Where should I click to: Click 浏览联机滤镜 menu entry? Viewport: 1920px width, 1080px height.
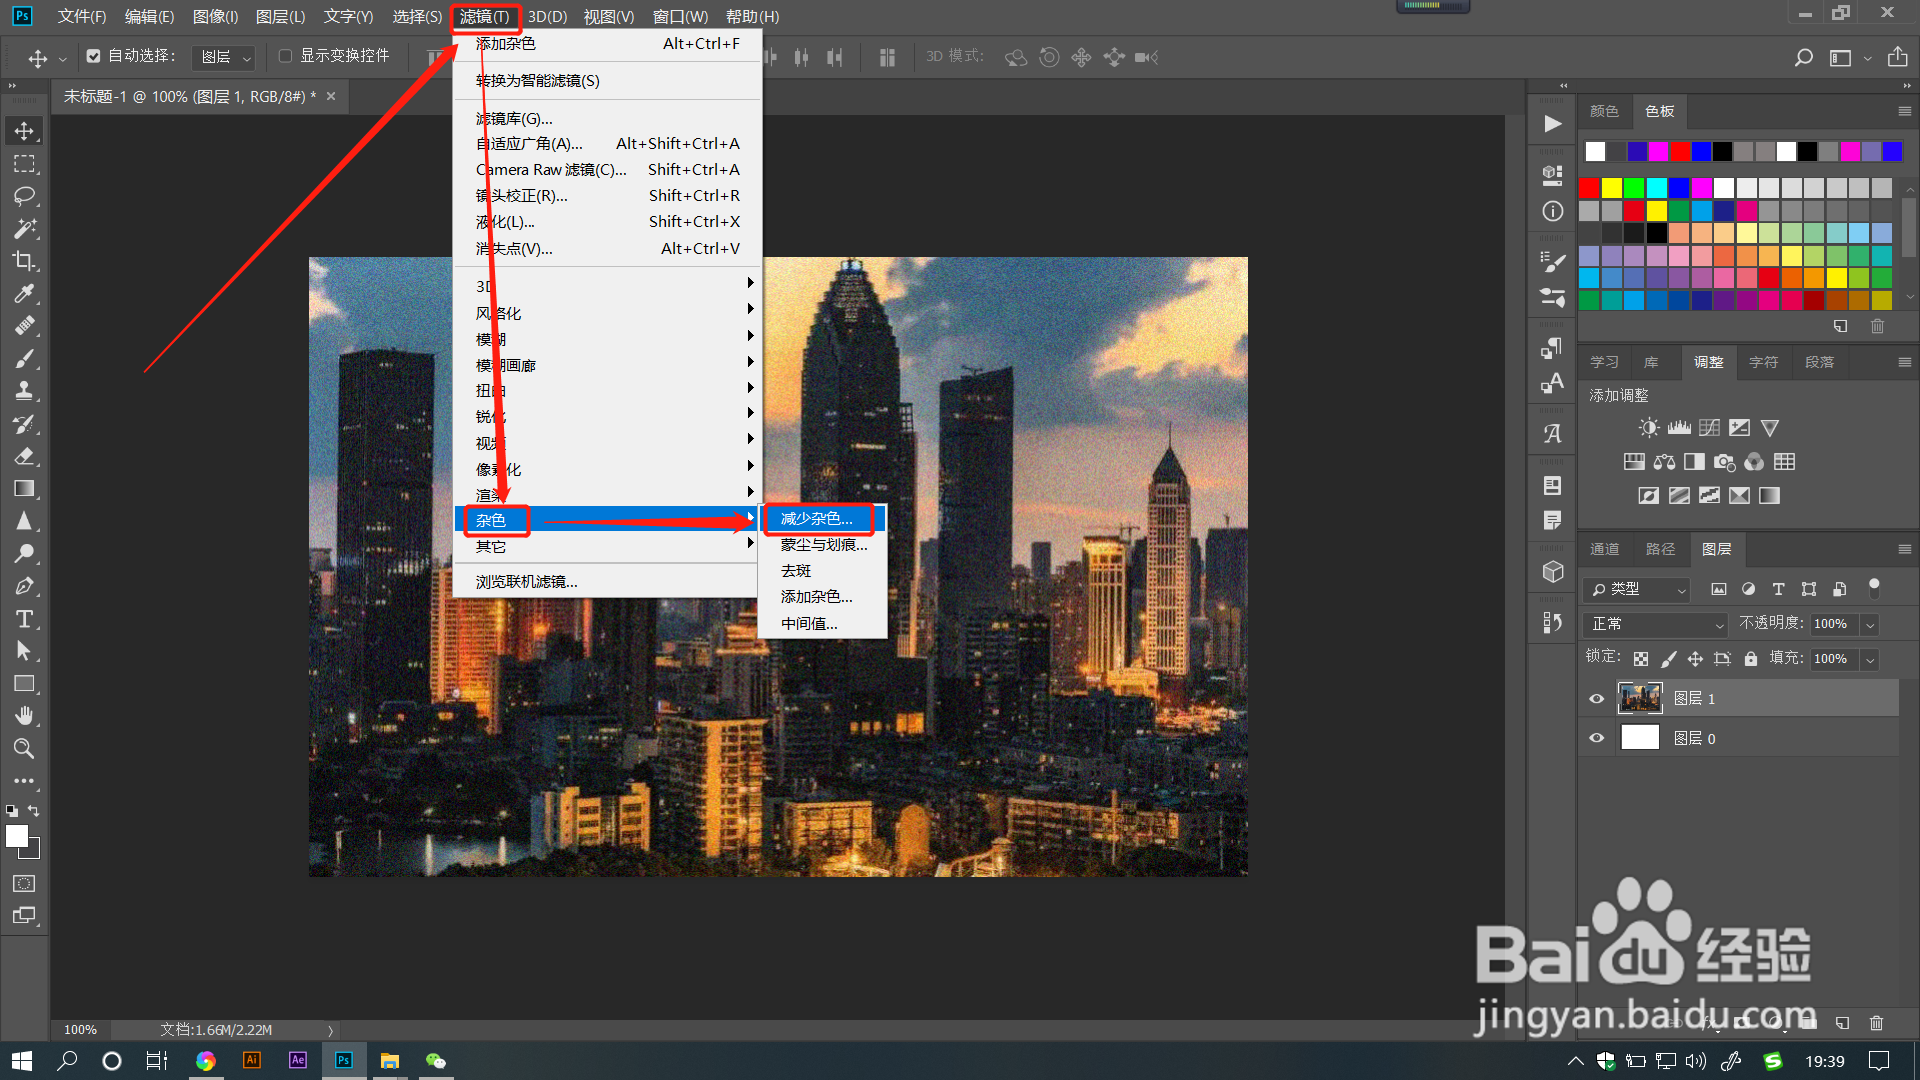coord(526,582)
